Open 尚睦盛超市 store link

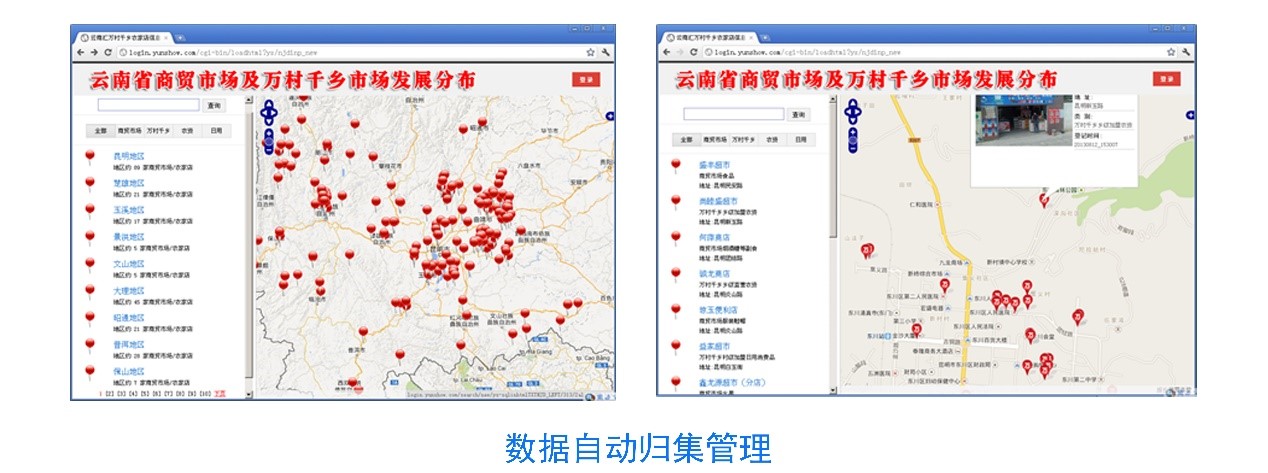point(718,201)
